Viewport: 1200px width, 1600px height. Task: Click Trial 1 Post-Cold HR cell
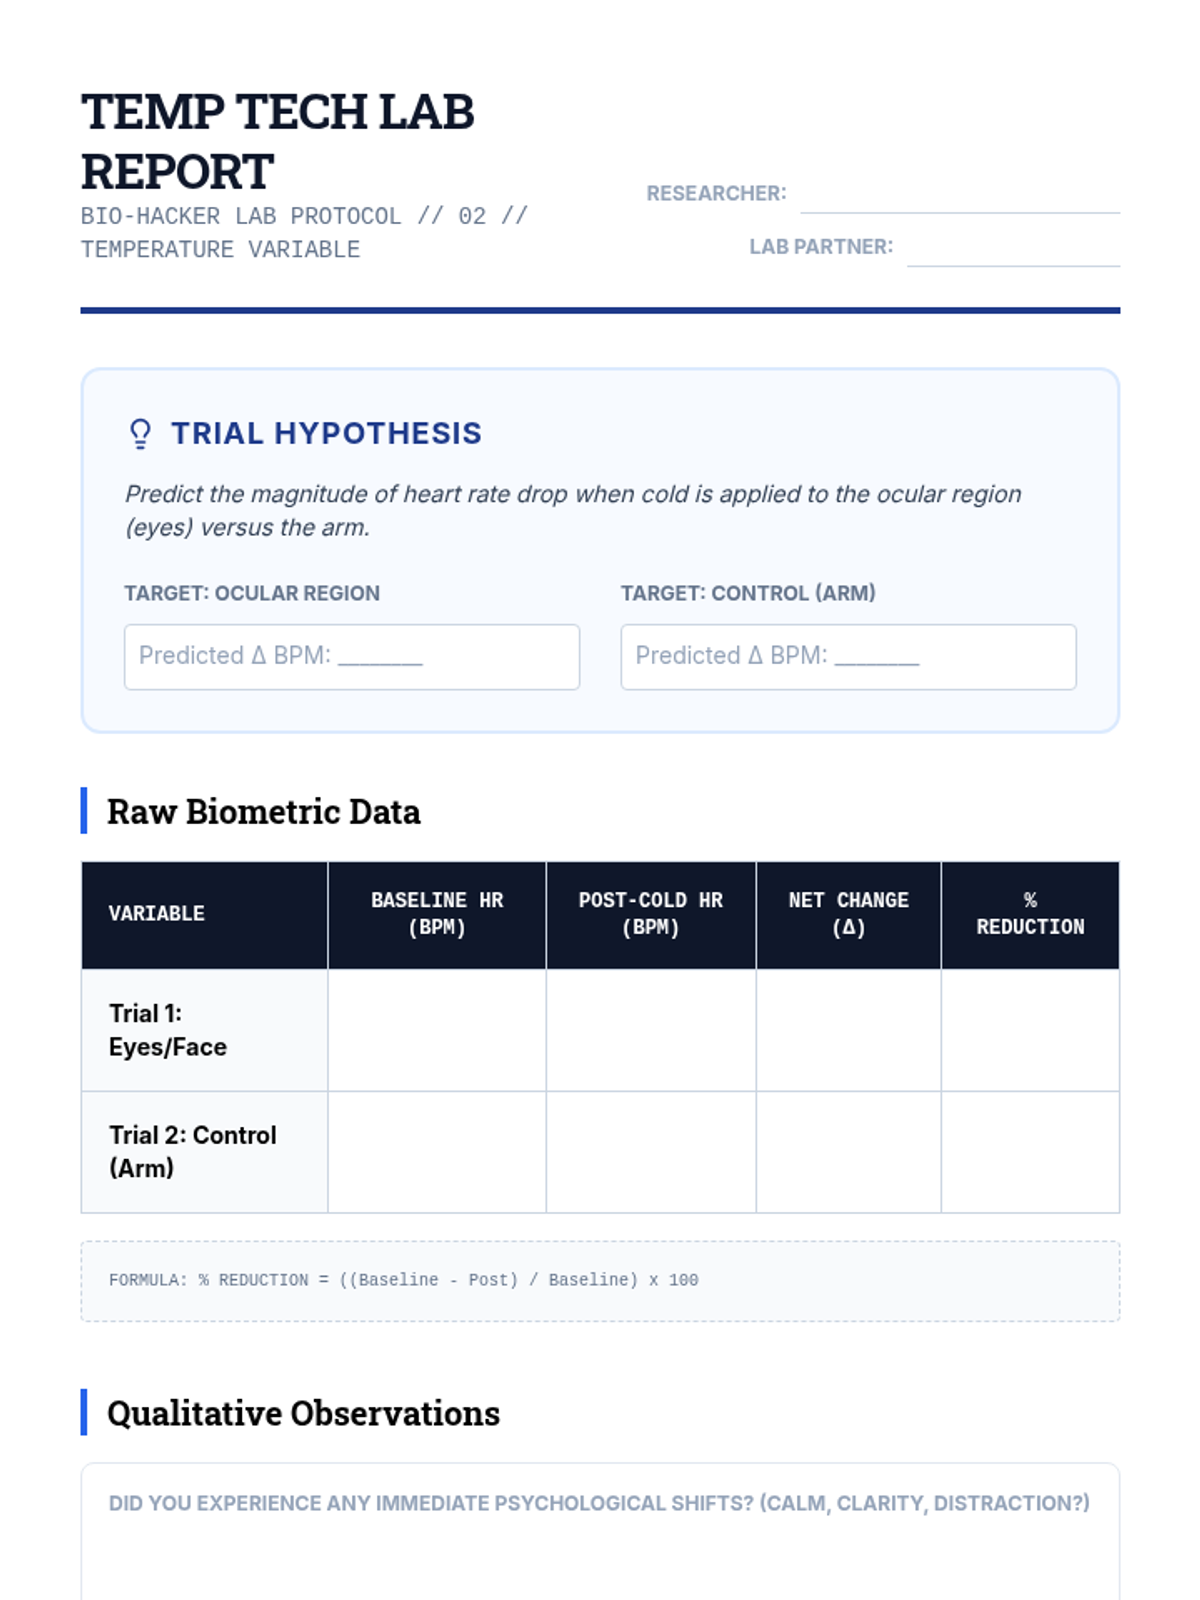click(651, 1030)
